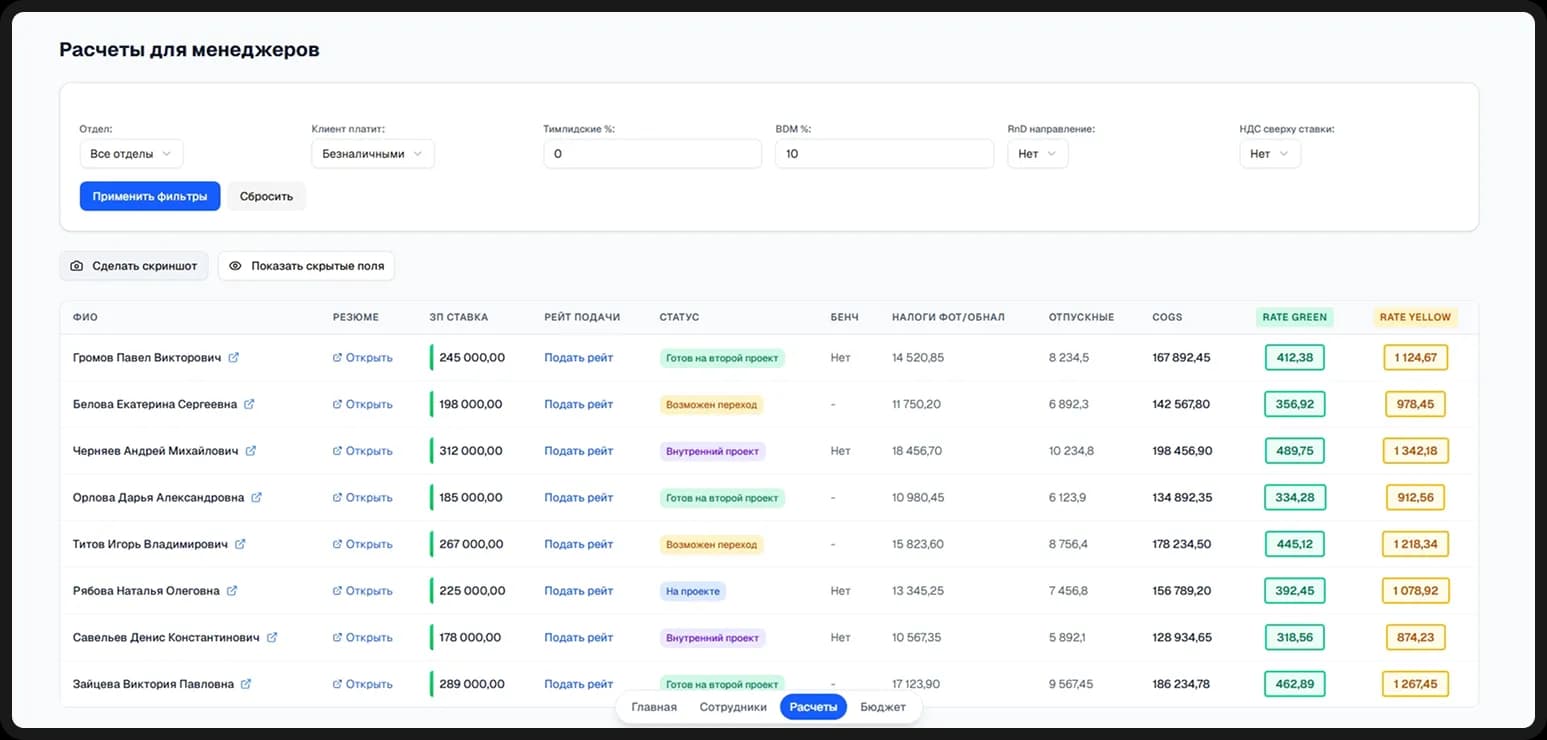Click Внутренний проект status for Черняев Андрей
Image resolution: width=1547 pixels, height=740 pixels.
coord(713,451)
